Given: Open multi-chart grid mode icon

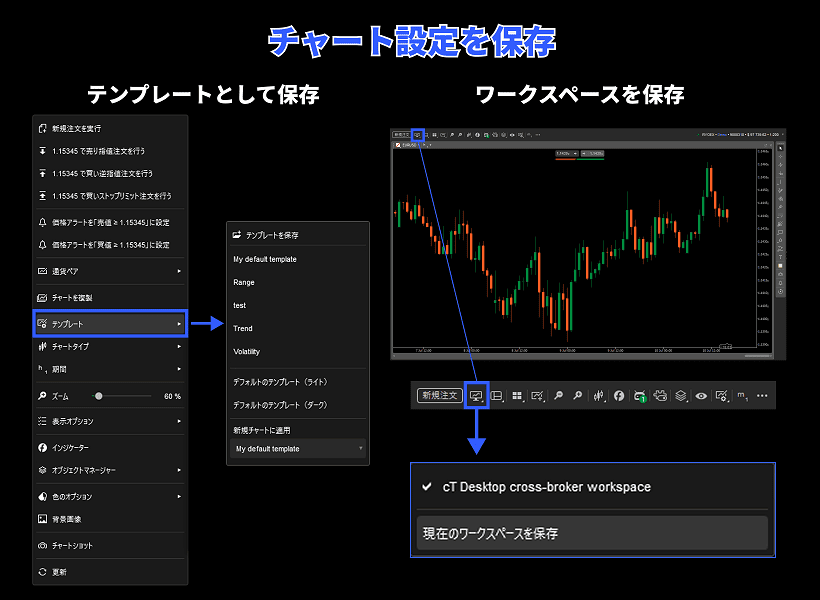Looking at the screenshot, I should click(x=517, y=396).
